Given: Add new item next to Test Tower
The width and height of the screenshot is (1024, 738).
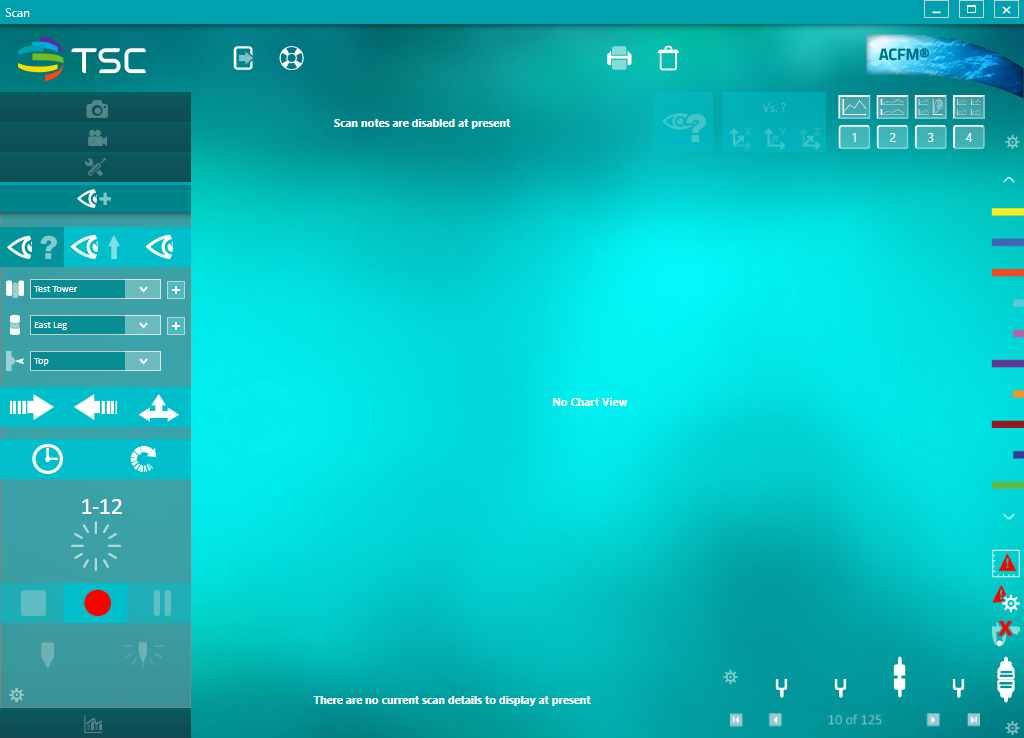Looking at the screenshot, I should tap(176, 290).
